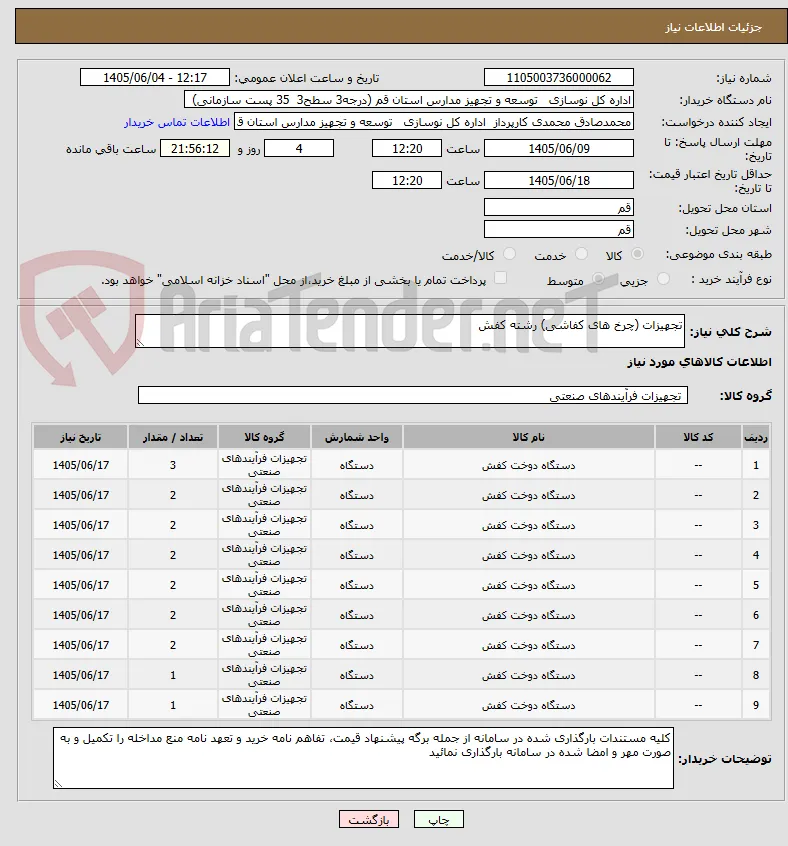Click the ردیف column header

(756, 437)
